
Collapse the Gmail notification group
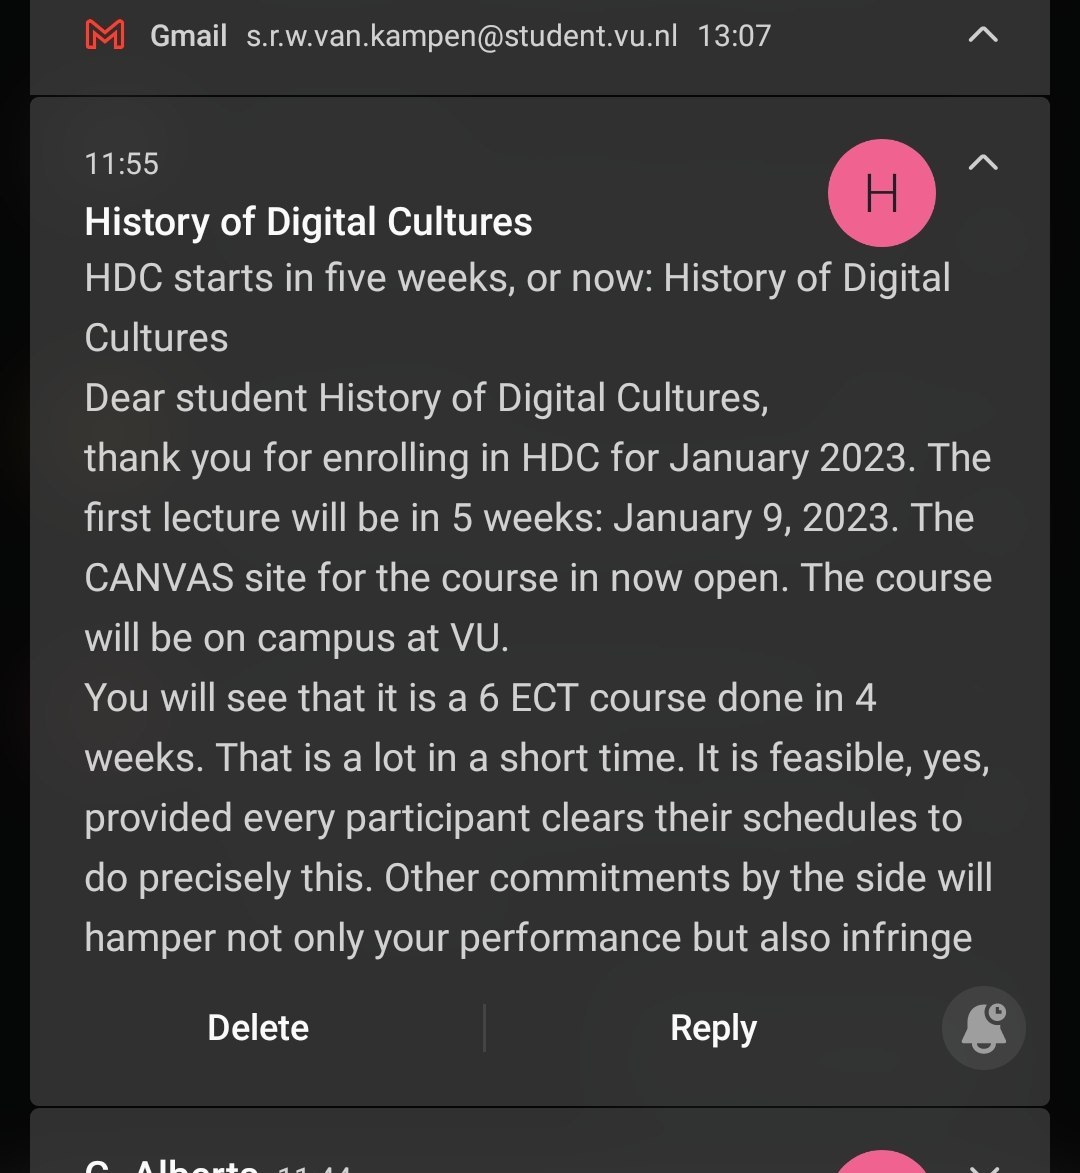(983, 36)
